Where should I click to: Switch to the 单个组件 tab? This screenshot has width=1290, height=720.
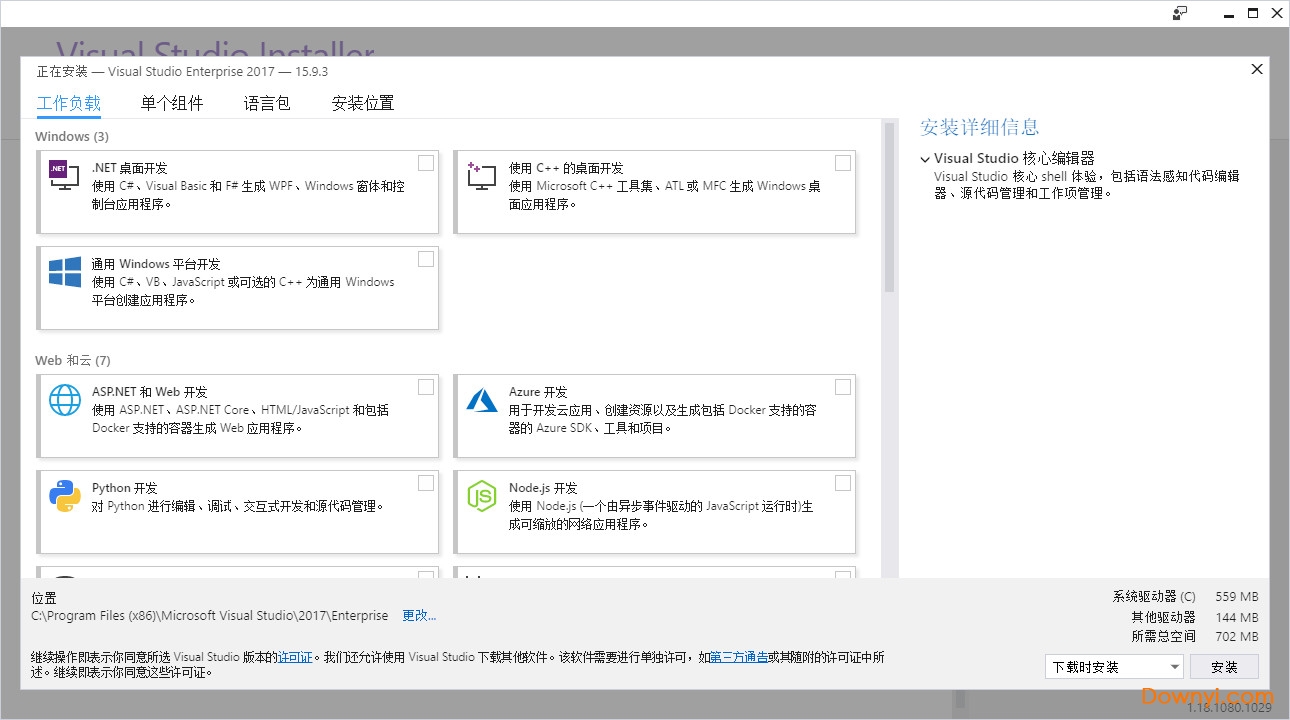click(172, 103)
